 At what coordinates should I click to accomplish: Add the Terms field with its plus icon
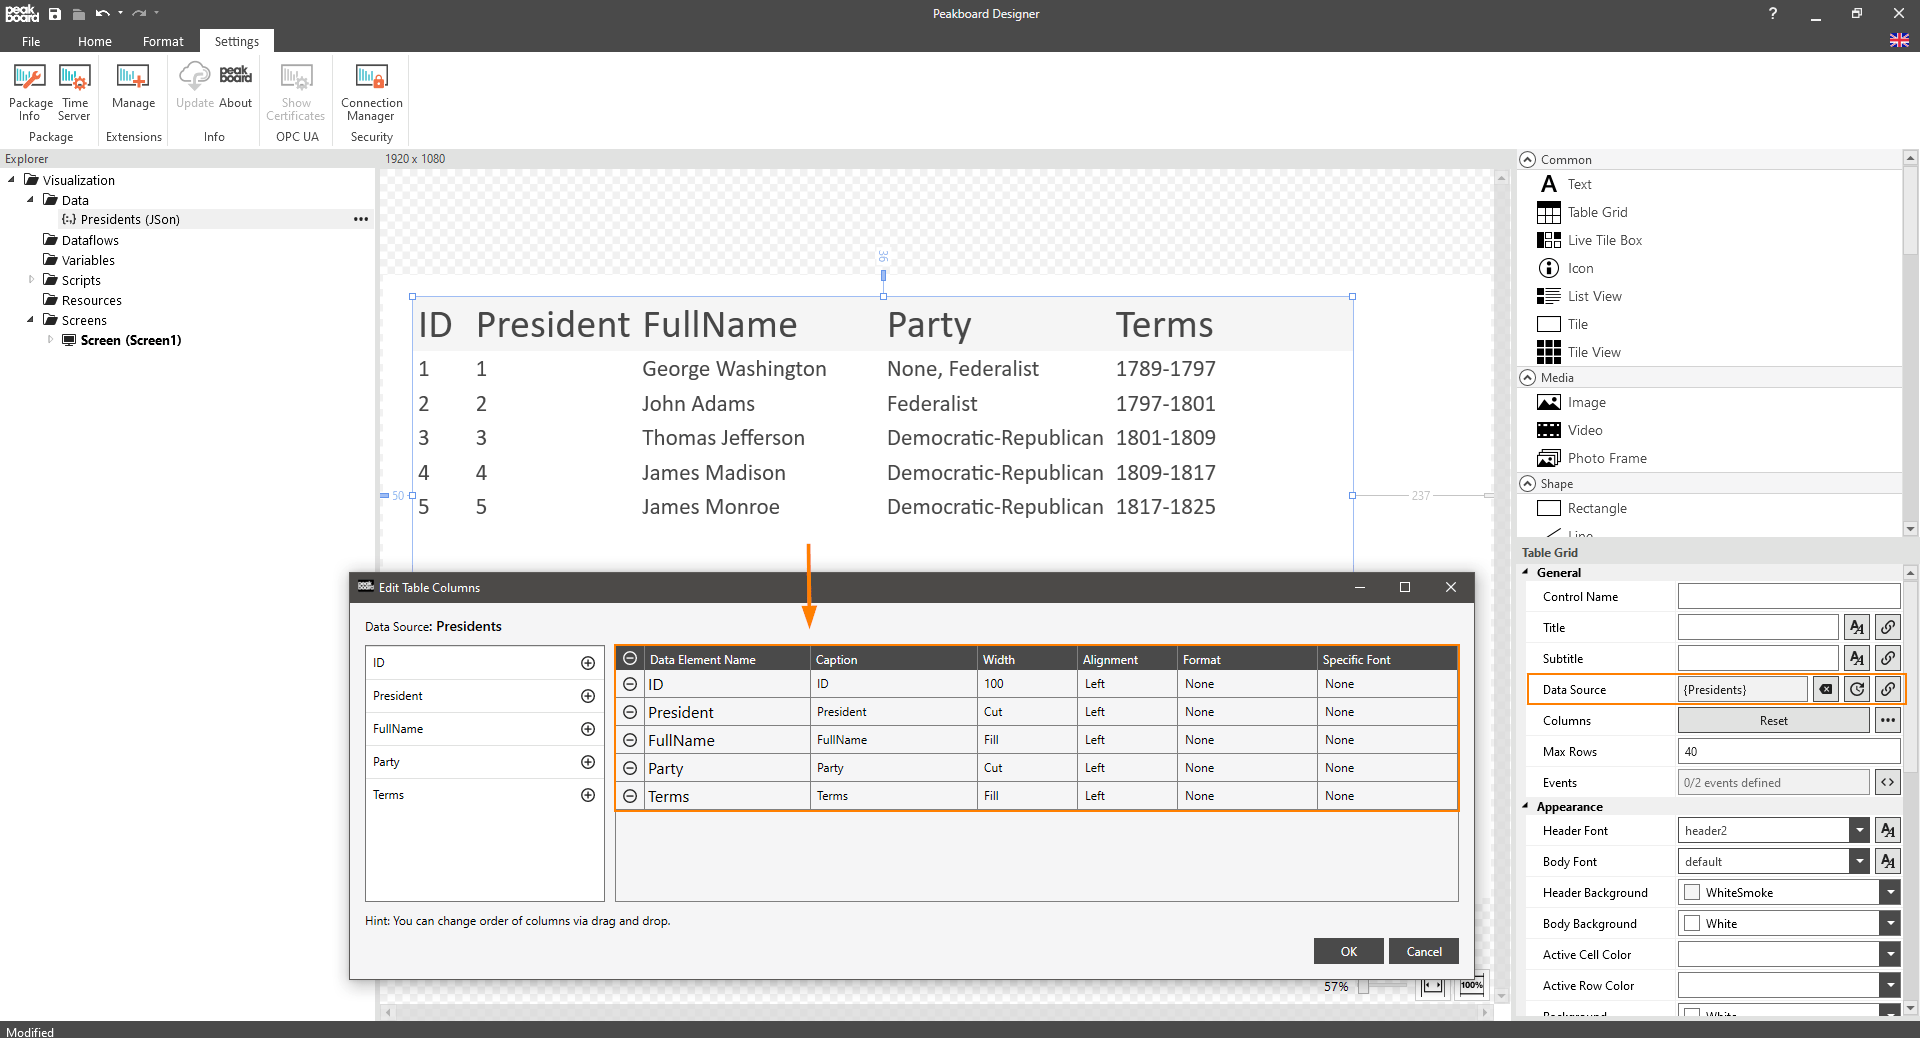(x=588, y=795)
